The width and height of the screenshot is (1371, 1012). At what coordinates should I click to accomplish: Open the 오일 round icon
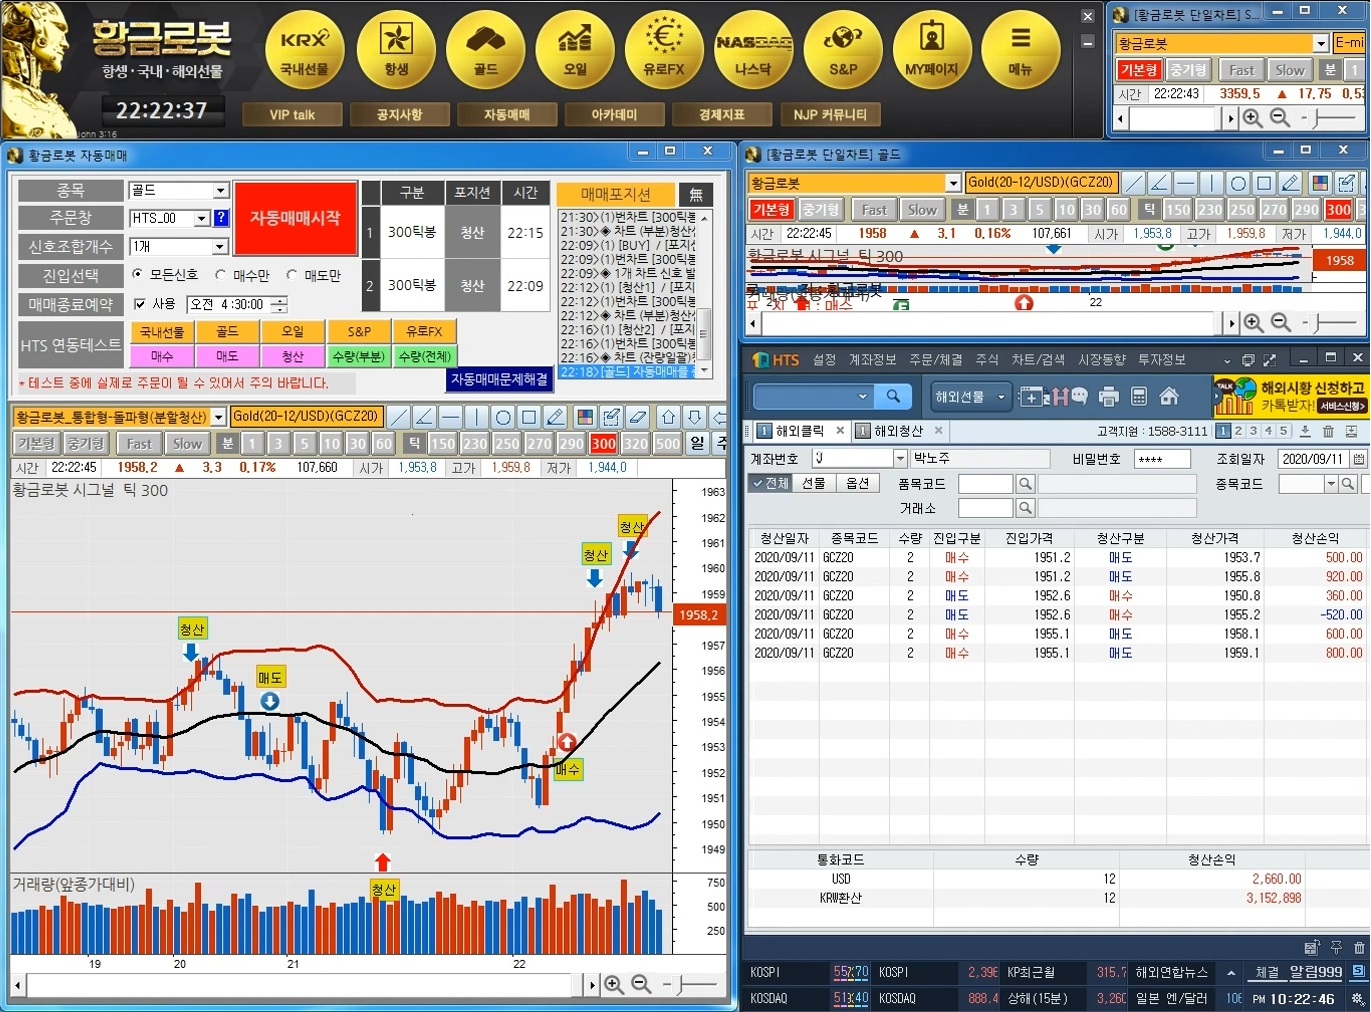coord(575,50)
